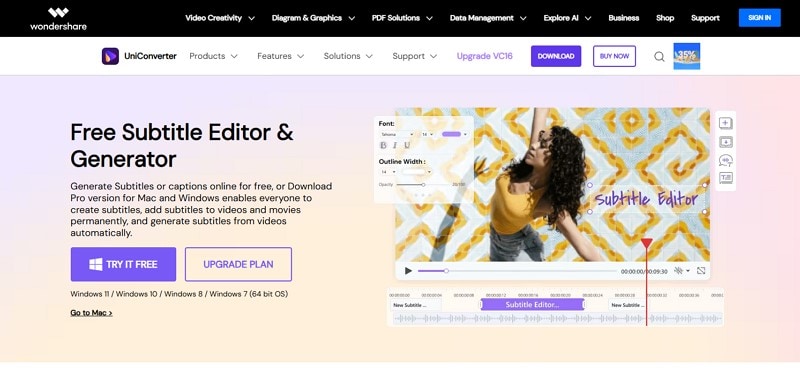Pick the white outline color swatch
The image size is (800, 388).
pyautogui.click(x=413, y=172)
